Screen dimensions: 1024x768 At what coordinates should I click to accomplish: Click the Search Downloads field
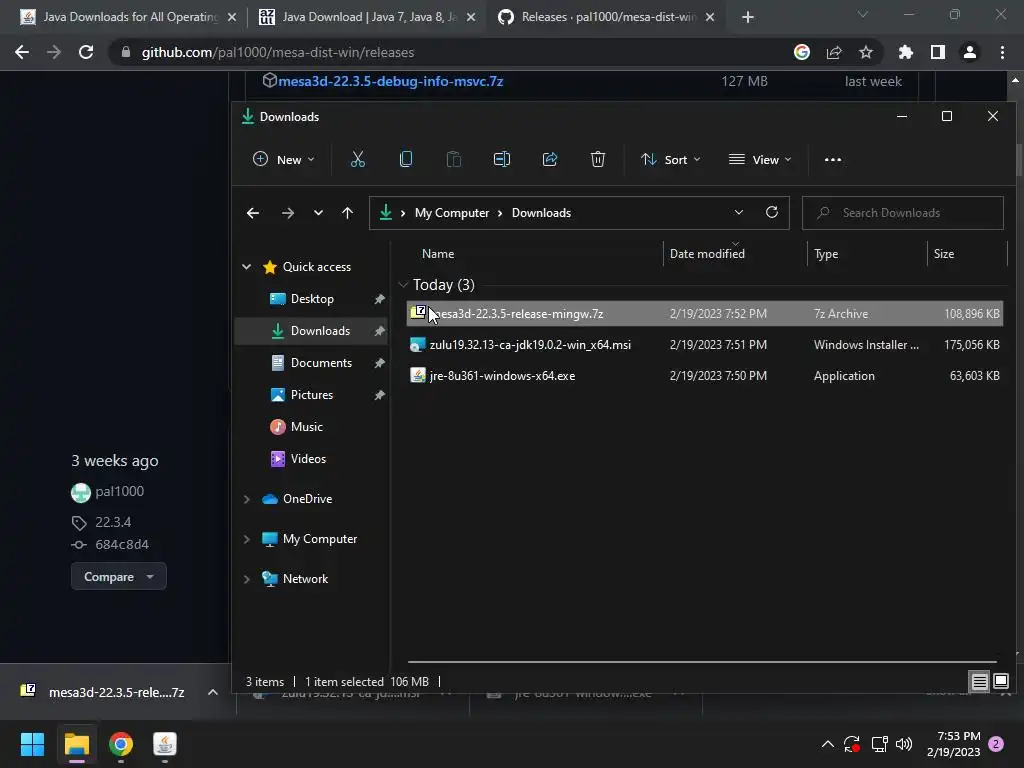[903, 213]
